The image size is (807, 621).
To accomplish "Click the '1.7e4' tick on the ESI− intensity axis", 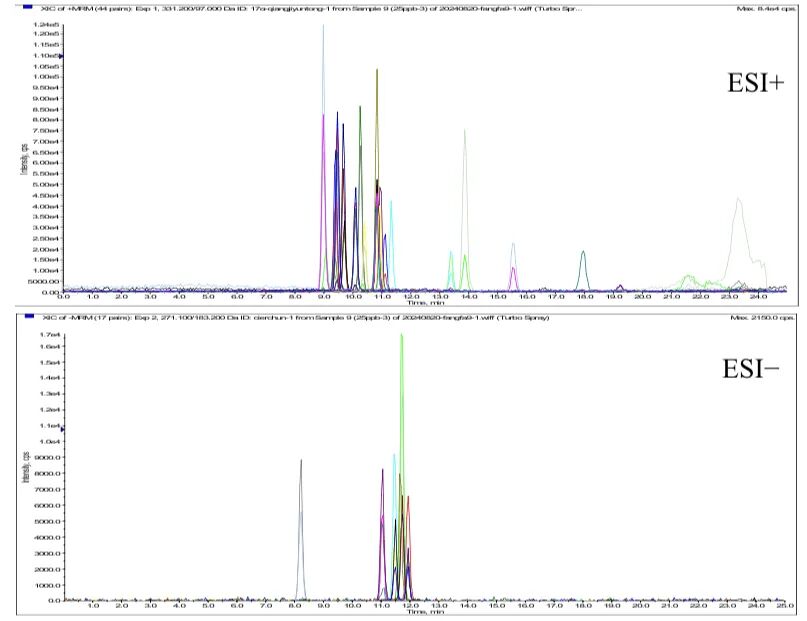I will click(x=52, y=335).
